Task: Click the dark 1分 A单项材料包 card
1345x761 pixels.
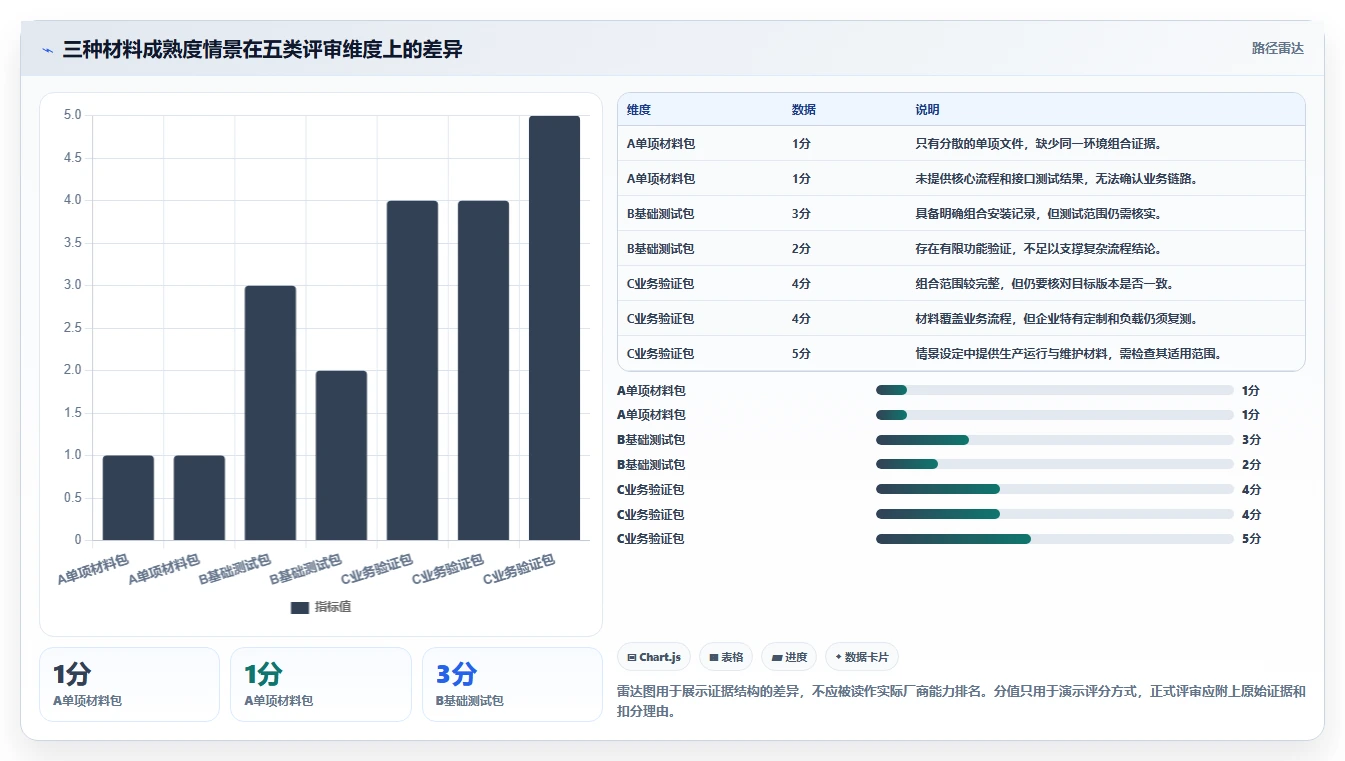Action: tap(129, 684)
